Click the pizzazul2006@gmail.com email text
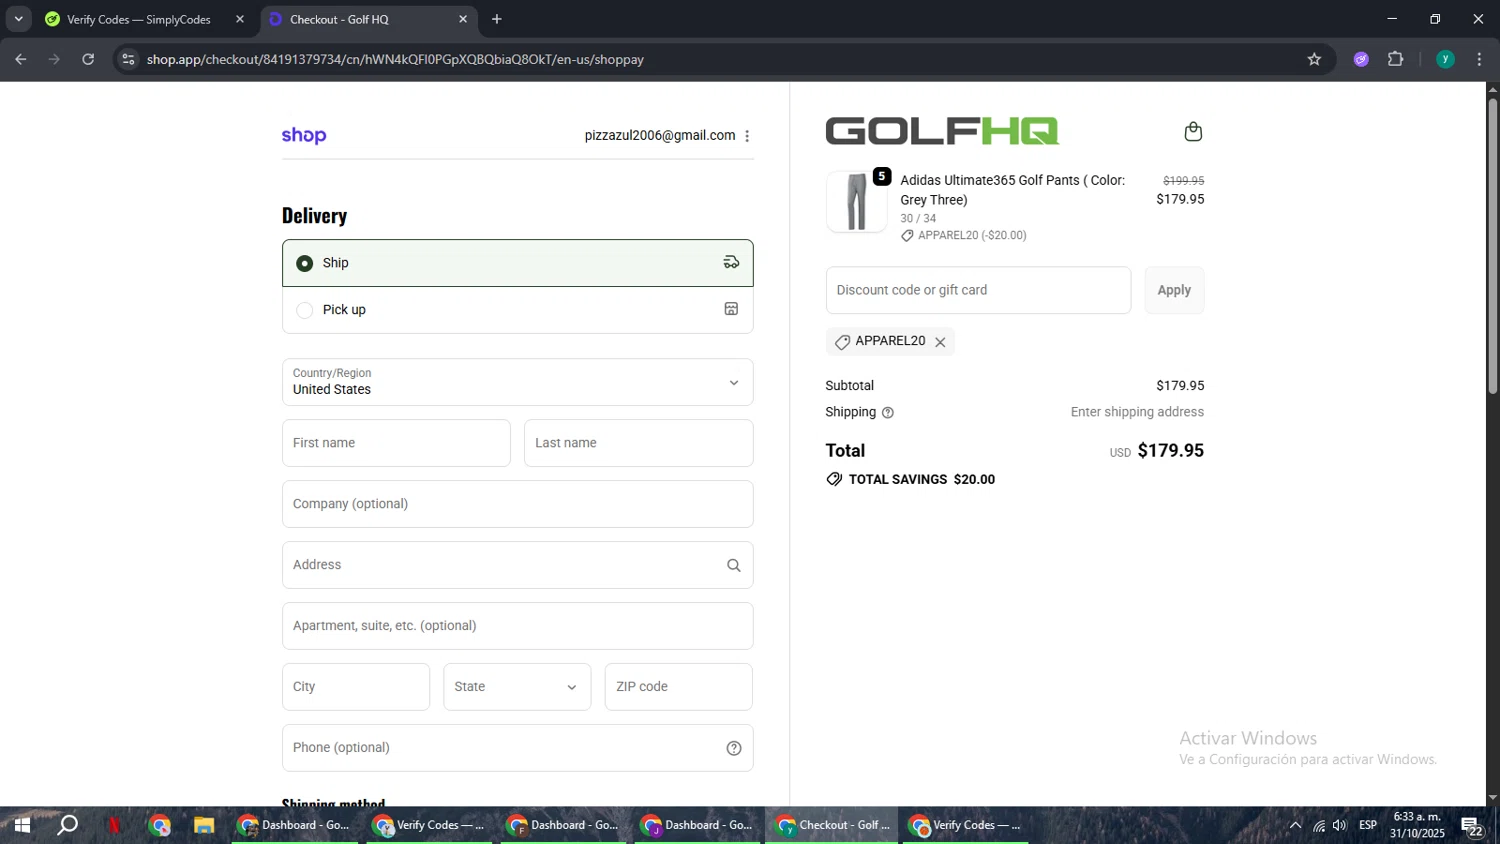This screenshot has height=844, width=1500. 660,136
